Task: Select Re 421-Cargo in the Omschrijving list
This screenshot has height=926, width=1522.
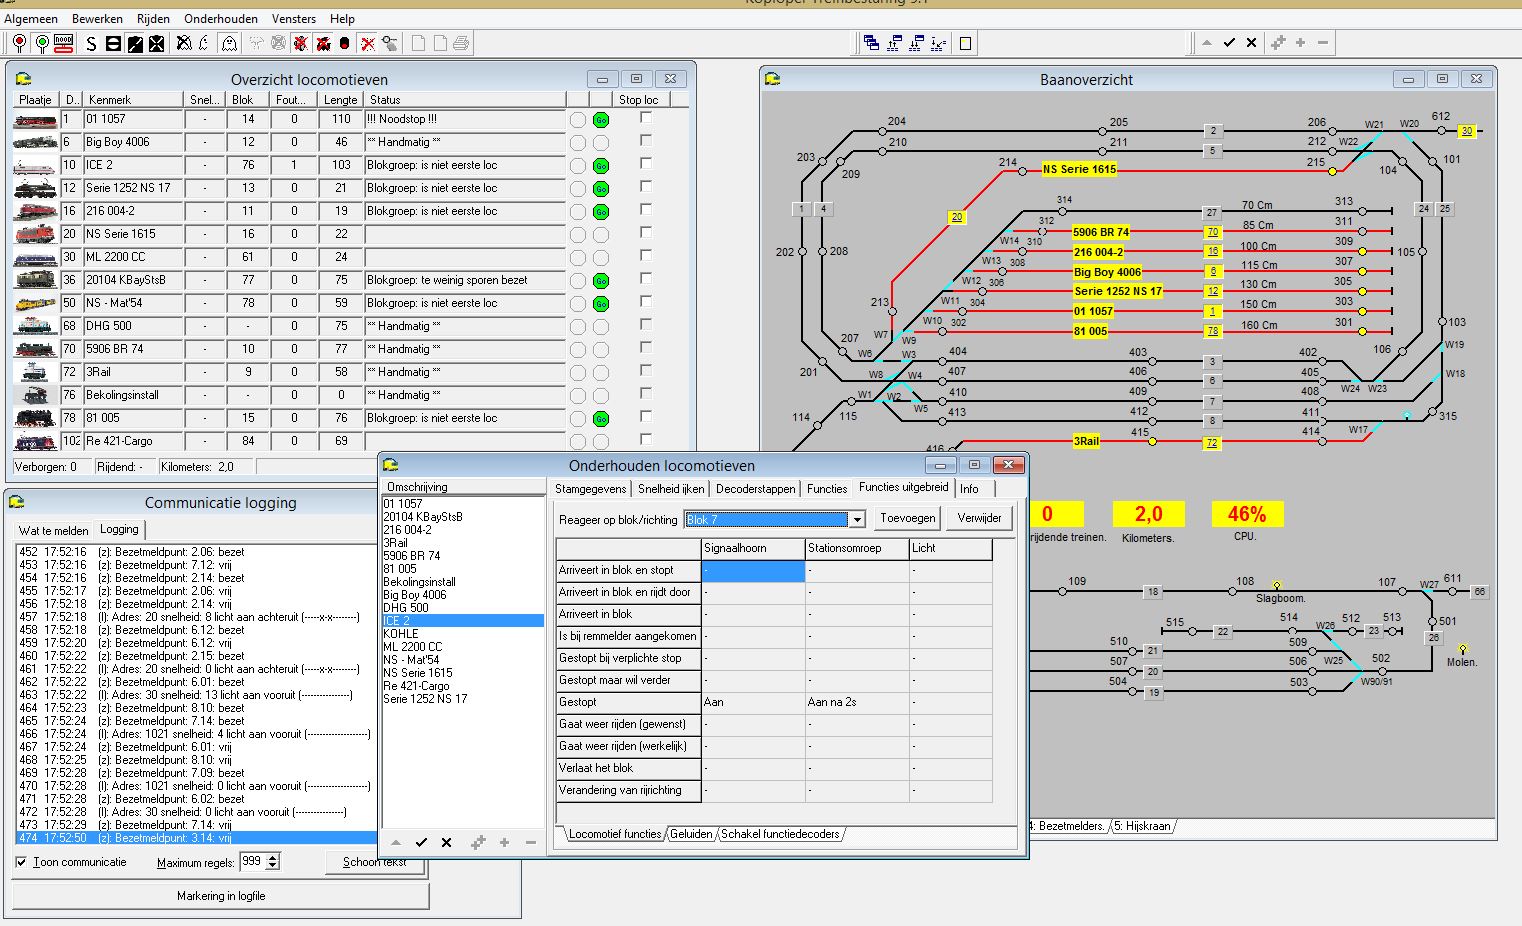Action: coord(463,686)
